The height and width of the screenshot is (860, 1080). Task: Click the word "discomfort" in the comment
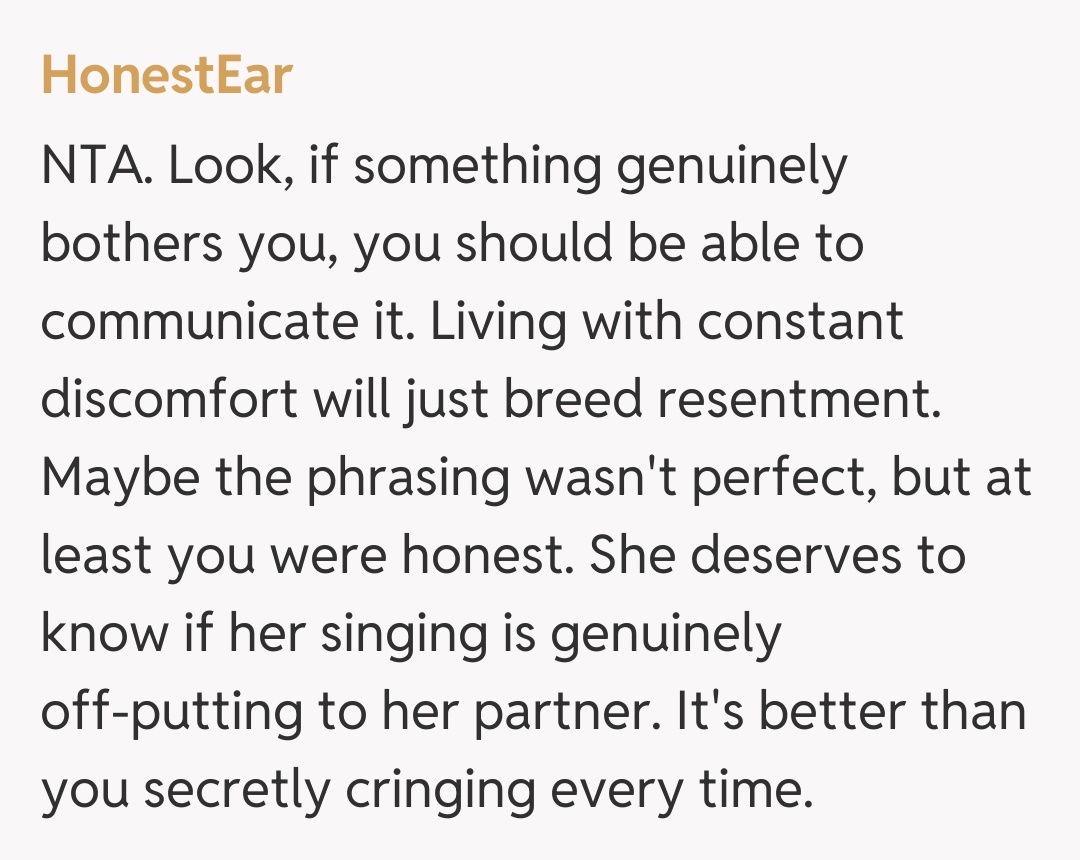click(x=169, y=400)
